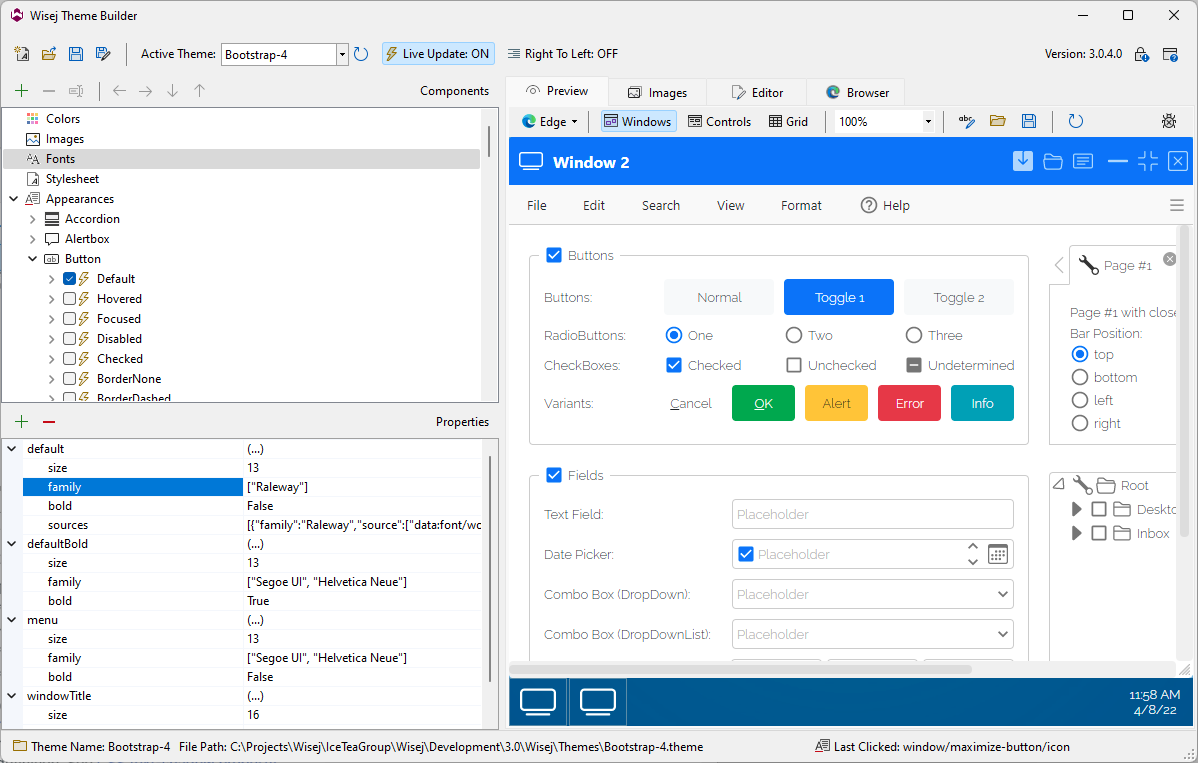Screen dimensions: 1198x763
Task: Collapse the defaultBold property group
Action: [11, 544]
